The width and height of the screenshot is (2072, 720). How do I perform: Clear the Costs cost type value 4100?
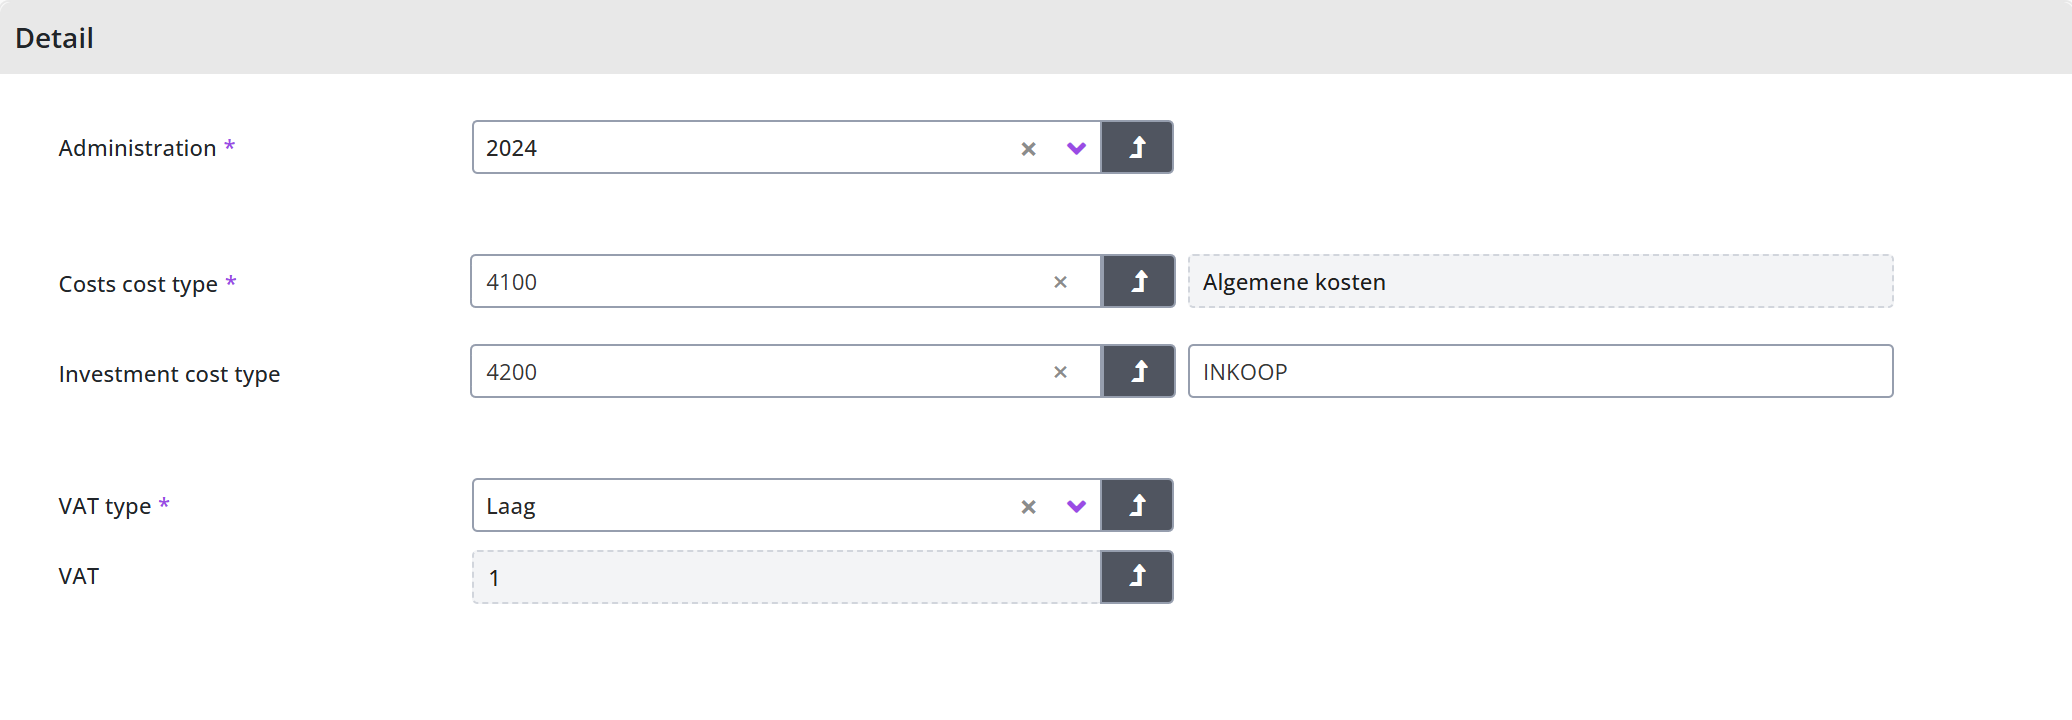pos(1060,282)
